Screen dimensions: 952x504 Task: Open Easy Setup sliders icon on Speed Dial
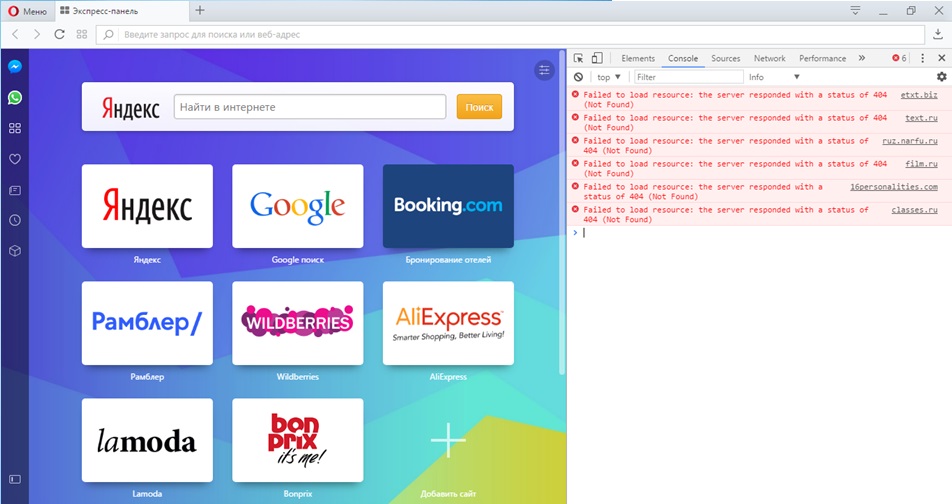coord(544,70)
